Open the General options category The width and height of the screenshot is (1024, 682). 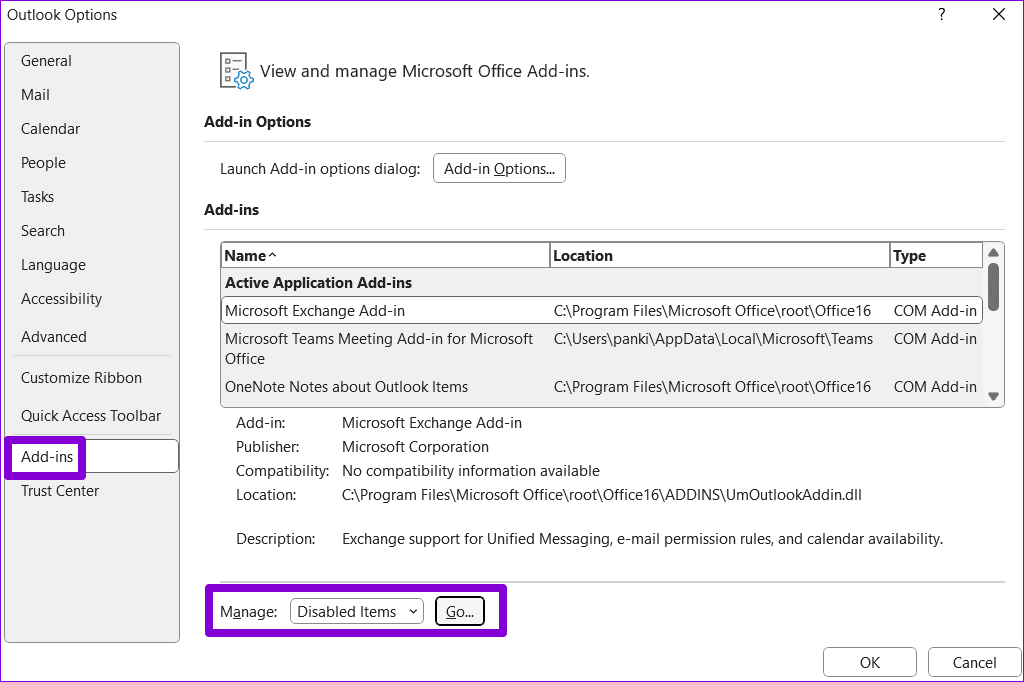click(46, 61)
